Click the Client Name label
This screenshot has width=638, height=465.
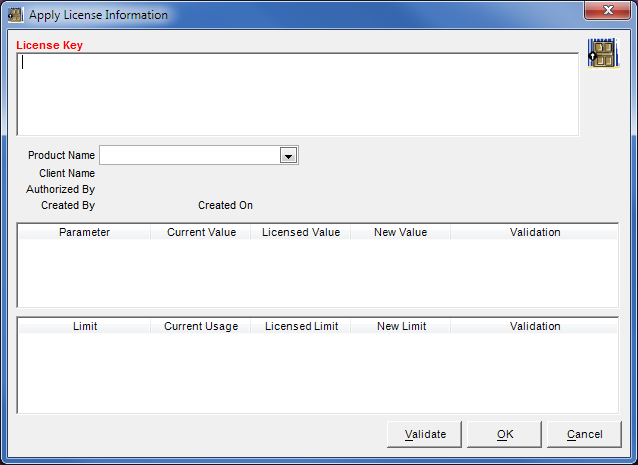pyautogui.click(x=67, y=173)
